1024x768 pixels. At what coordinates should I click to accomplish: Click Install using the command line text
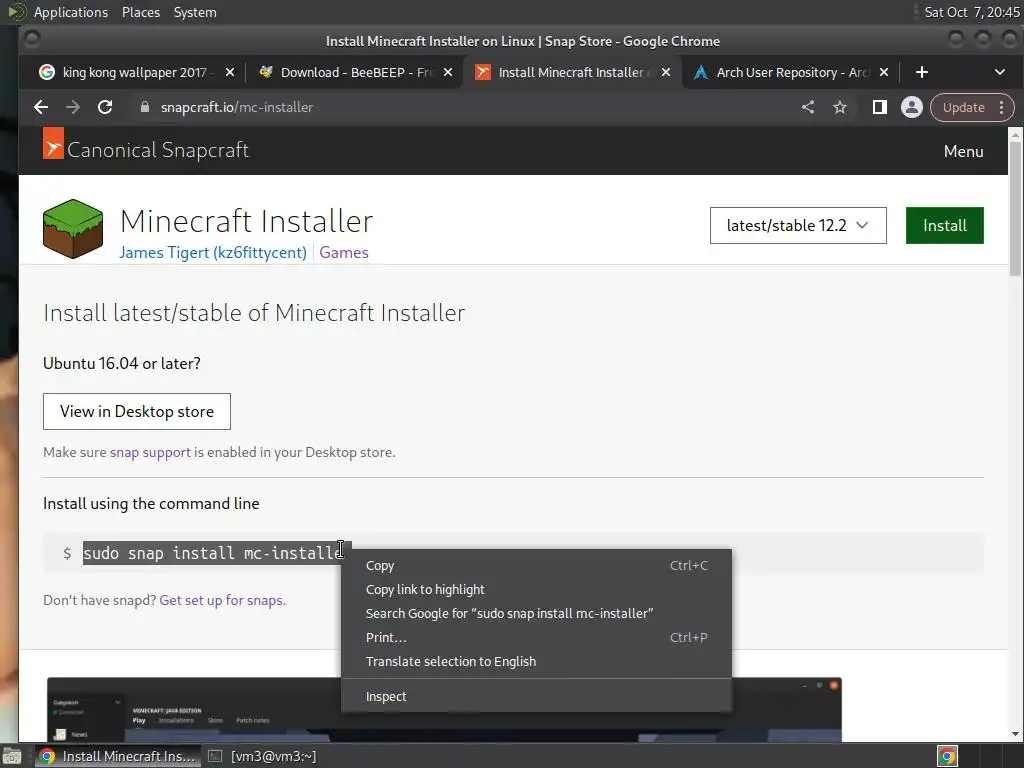[151, 504]
